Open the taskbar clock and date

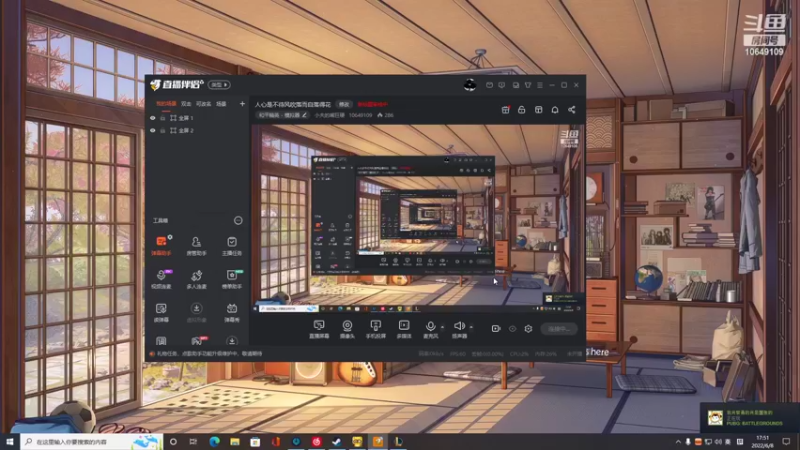(x=762, y=442)
